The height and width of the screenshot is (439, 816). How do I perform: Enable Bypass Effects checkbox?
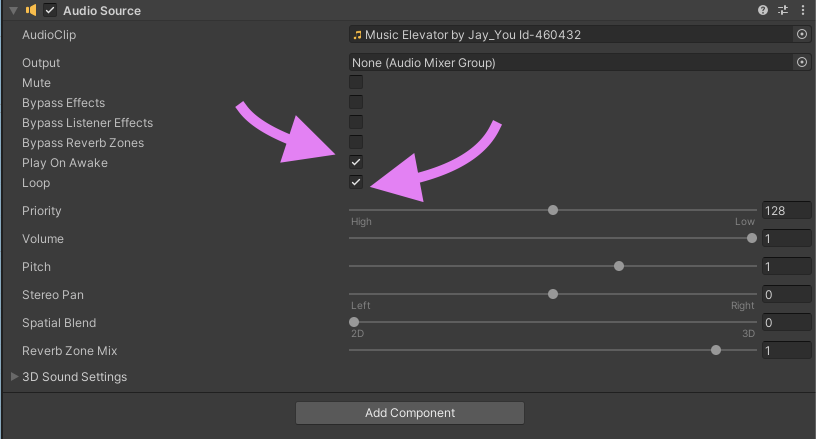[x=356, y=102]
